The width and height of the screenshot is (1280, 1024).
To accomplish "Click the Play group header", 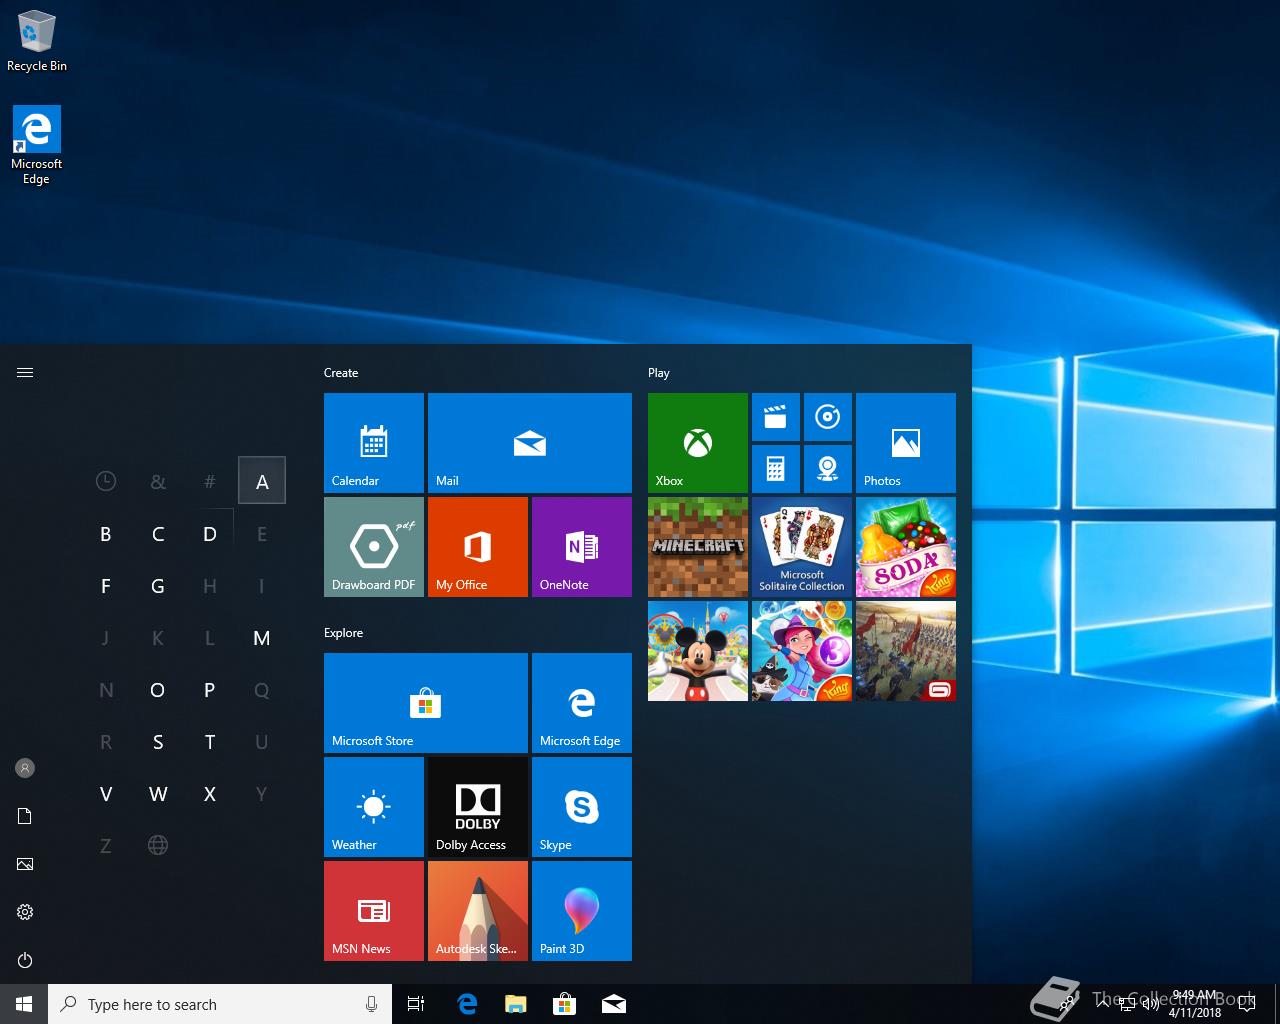I will (x=659, y=373).
